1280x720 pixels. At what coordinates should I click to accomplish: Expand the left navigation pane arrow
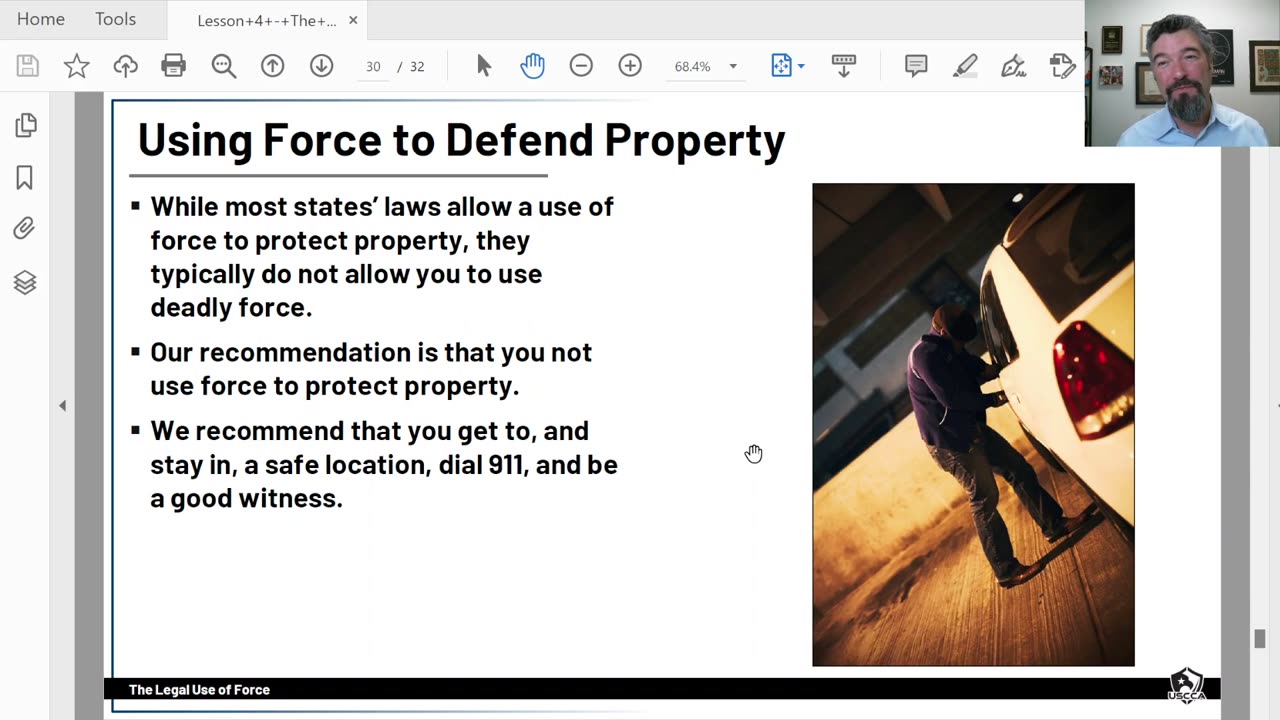(62, 405)
